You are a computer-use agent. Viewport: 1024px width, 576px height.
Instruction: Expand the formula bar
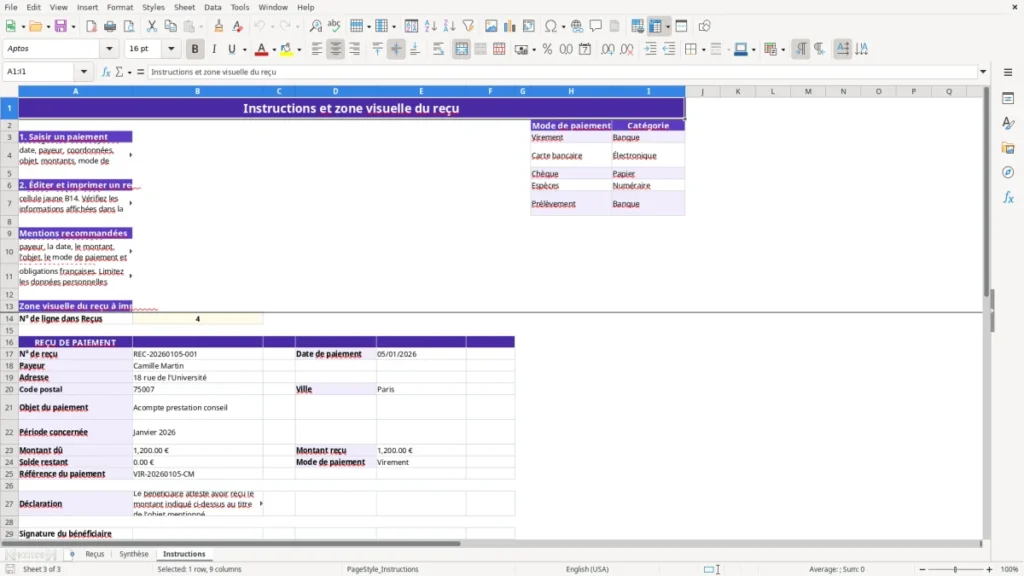coord(983,72)
